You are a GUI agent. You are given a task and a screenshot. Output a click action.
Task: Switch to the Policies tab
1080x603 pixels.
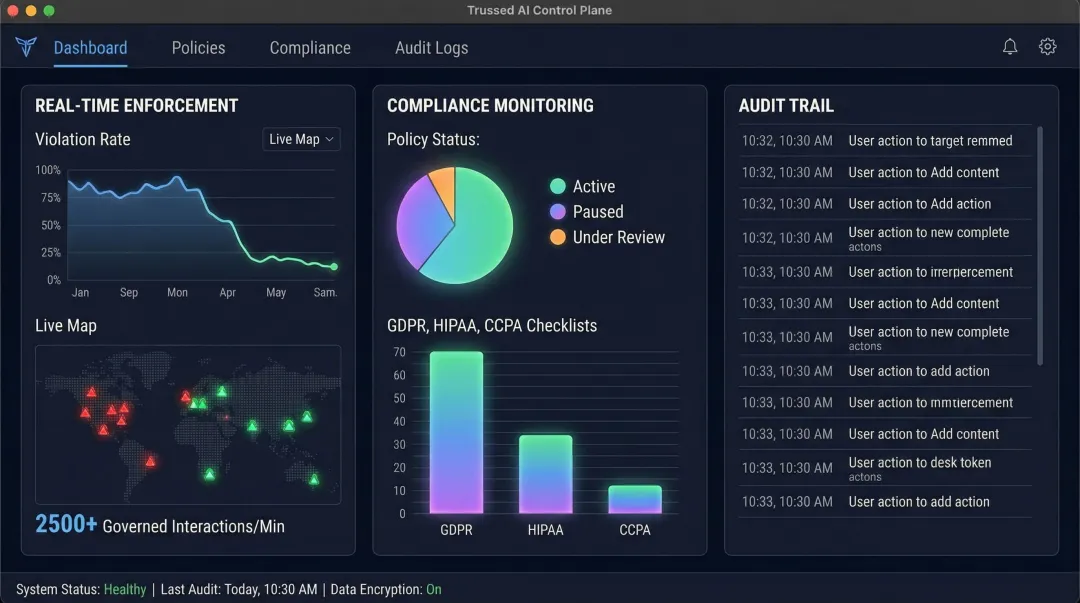pyautogui.click(x=198, y=47)
